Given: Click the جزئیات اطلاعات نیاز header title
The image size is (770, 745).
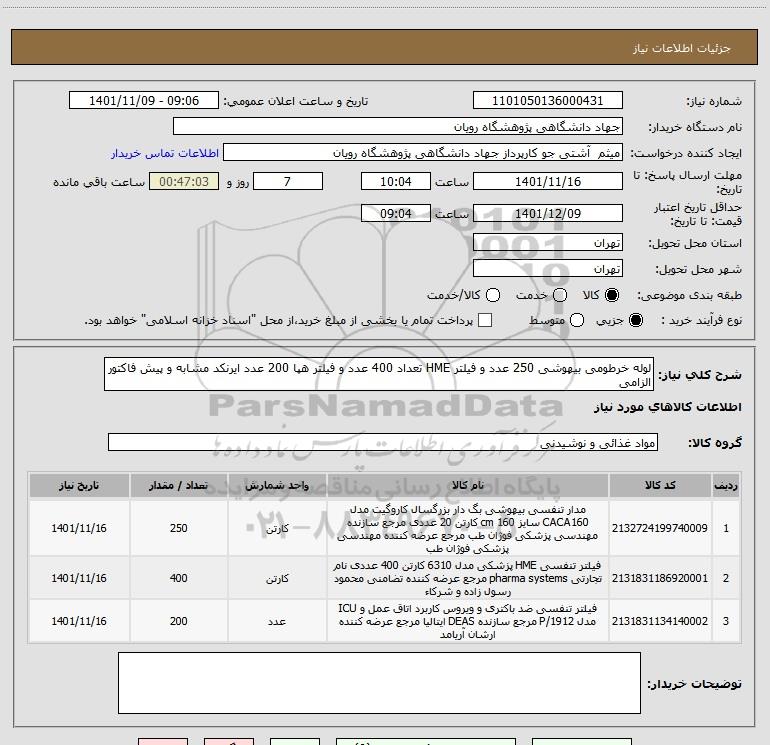Looking at the screenshot, I should click(682, 48).
